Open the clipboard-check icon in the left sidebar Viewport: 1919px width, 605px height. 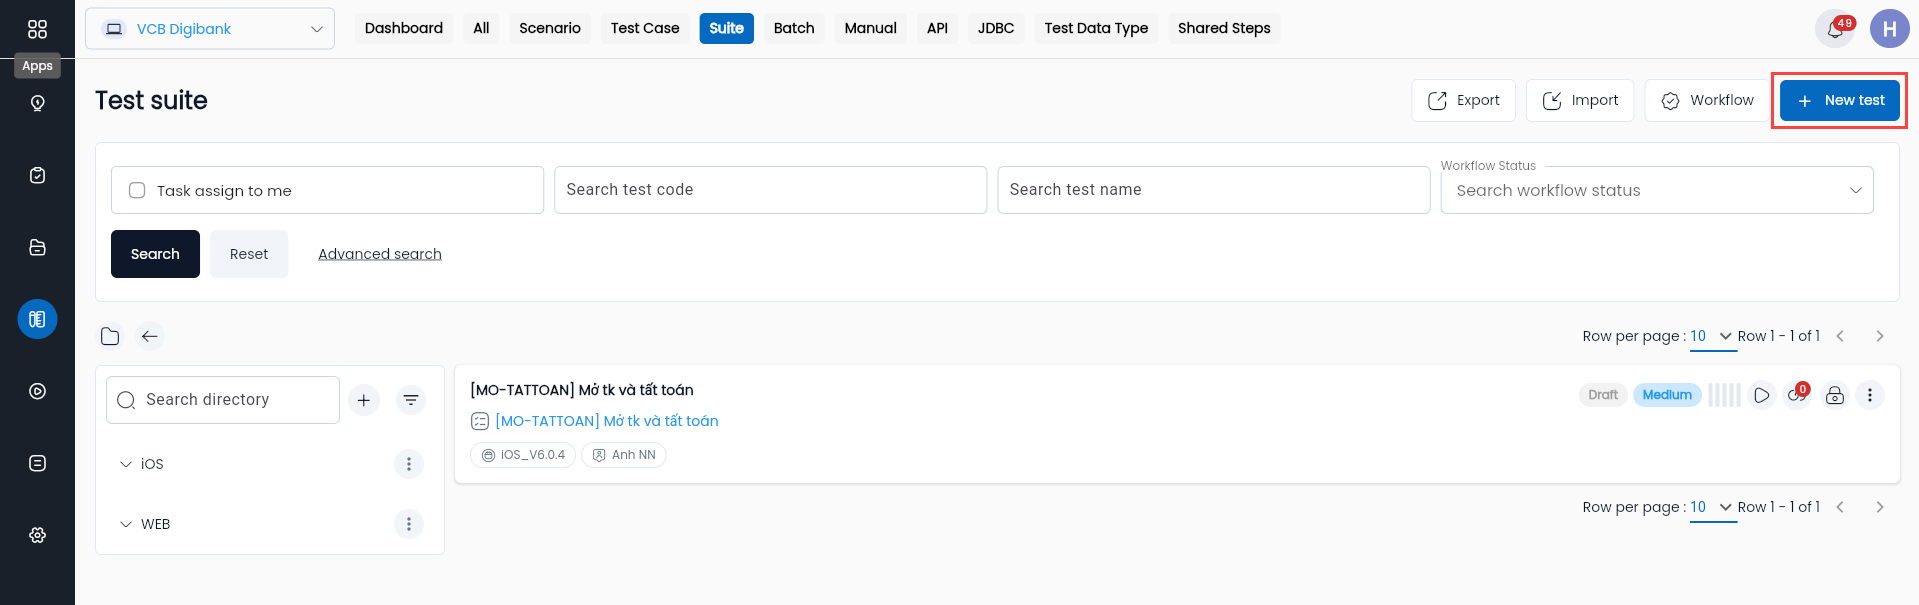37,175
